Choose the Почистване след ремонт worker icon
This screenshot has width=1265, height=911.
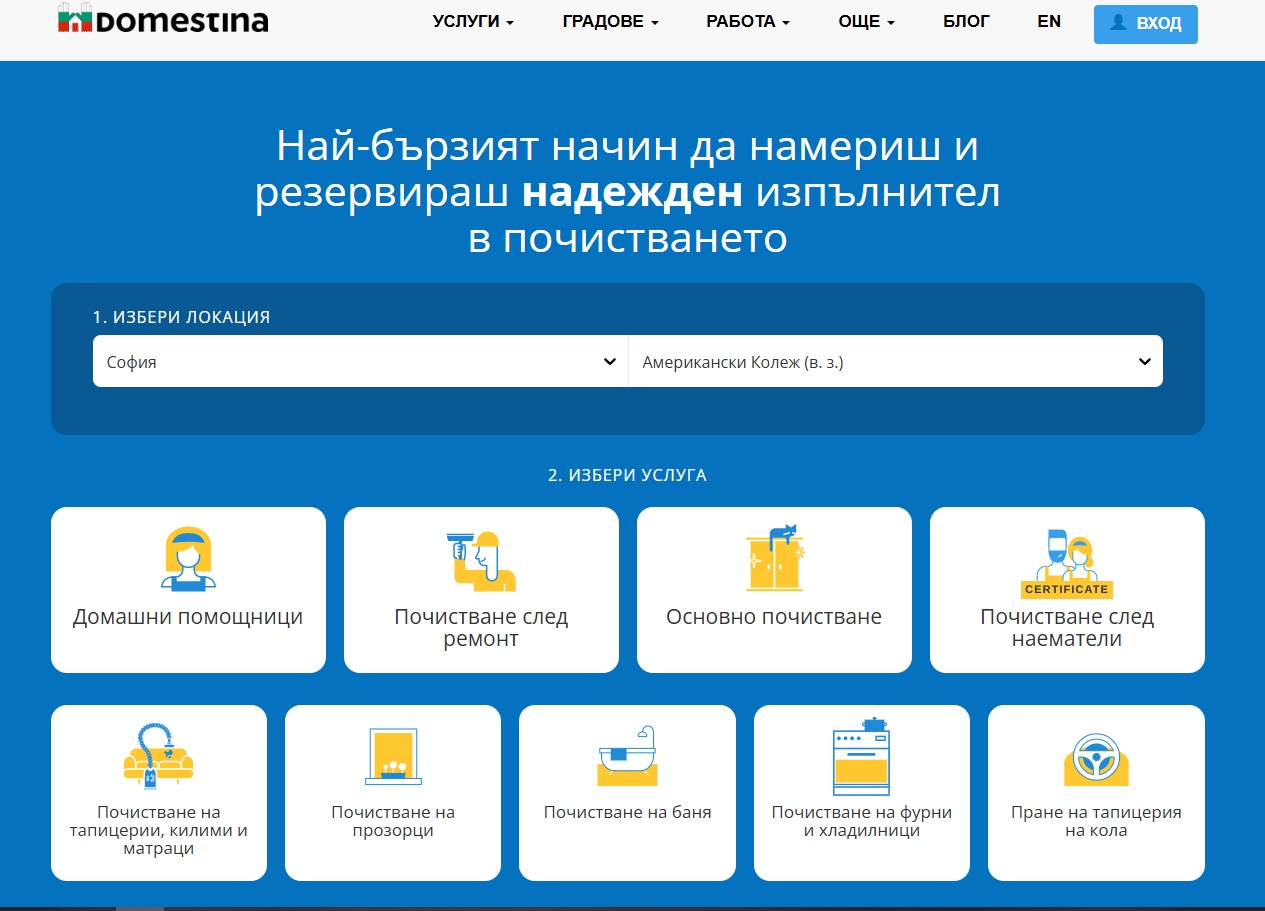[x=481, y=561]
